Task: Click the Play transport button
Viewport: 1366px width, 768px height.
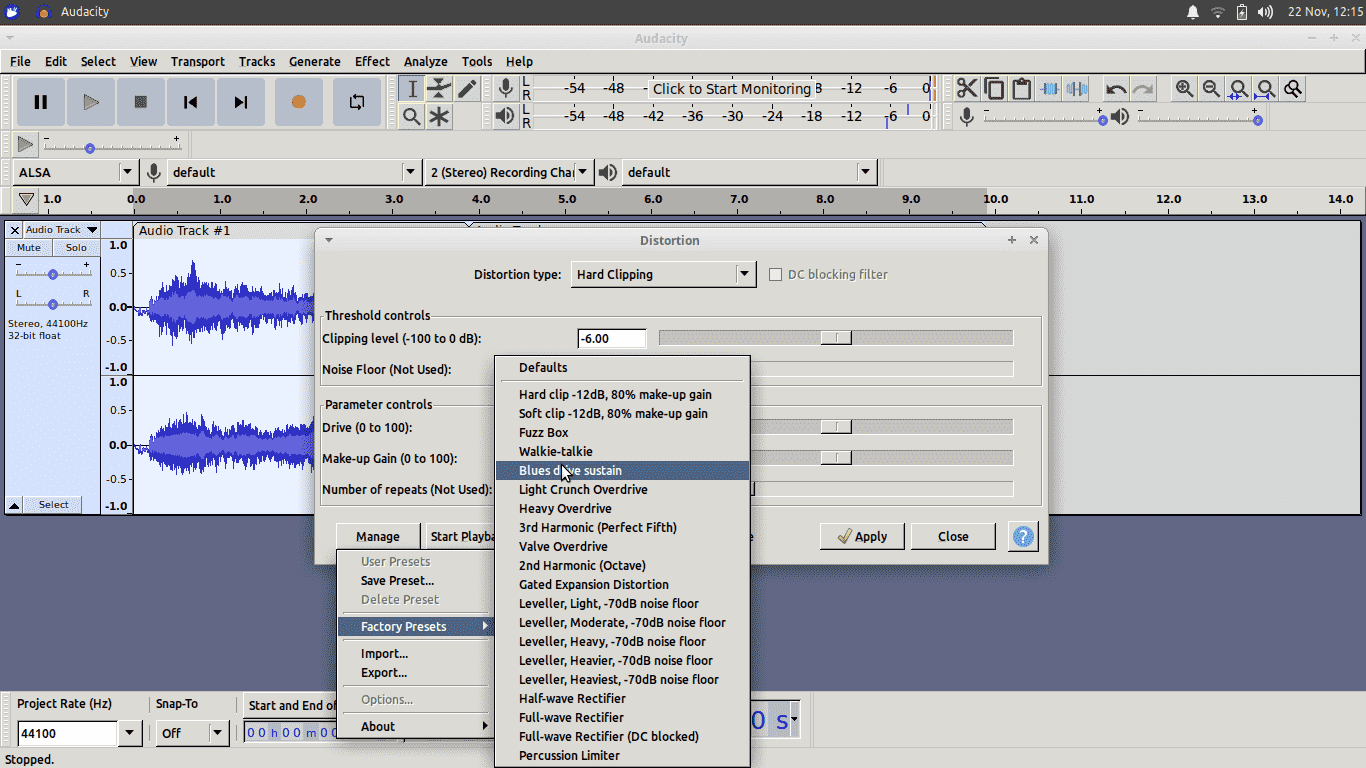Action: click(91, 102)
